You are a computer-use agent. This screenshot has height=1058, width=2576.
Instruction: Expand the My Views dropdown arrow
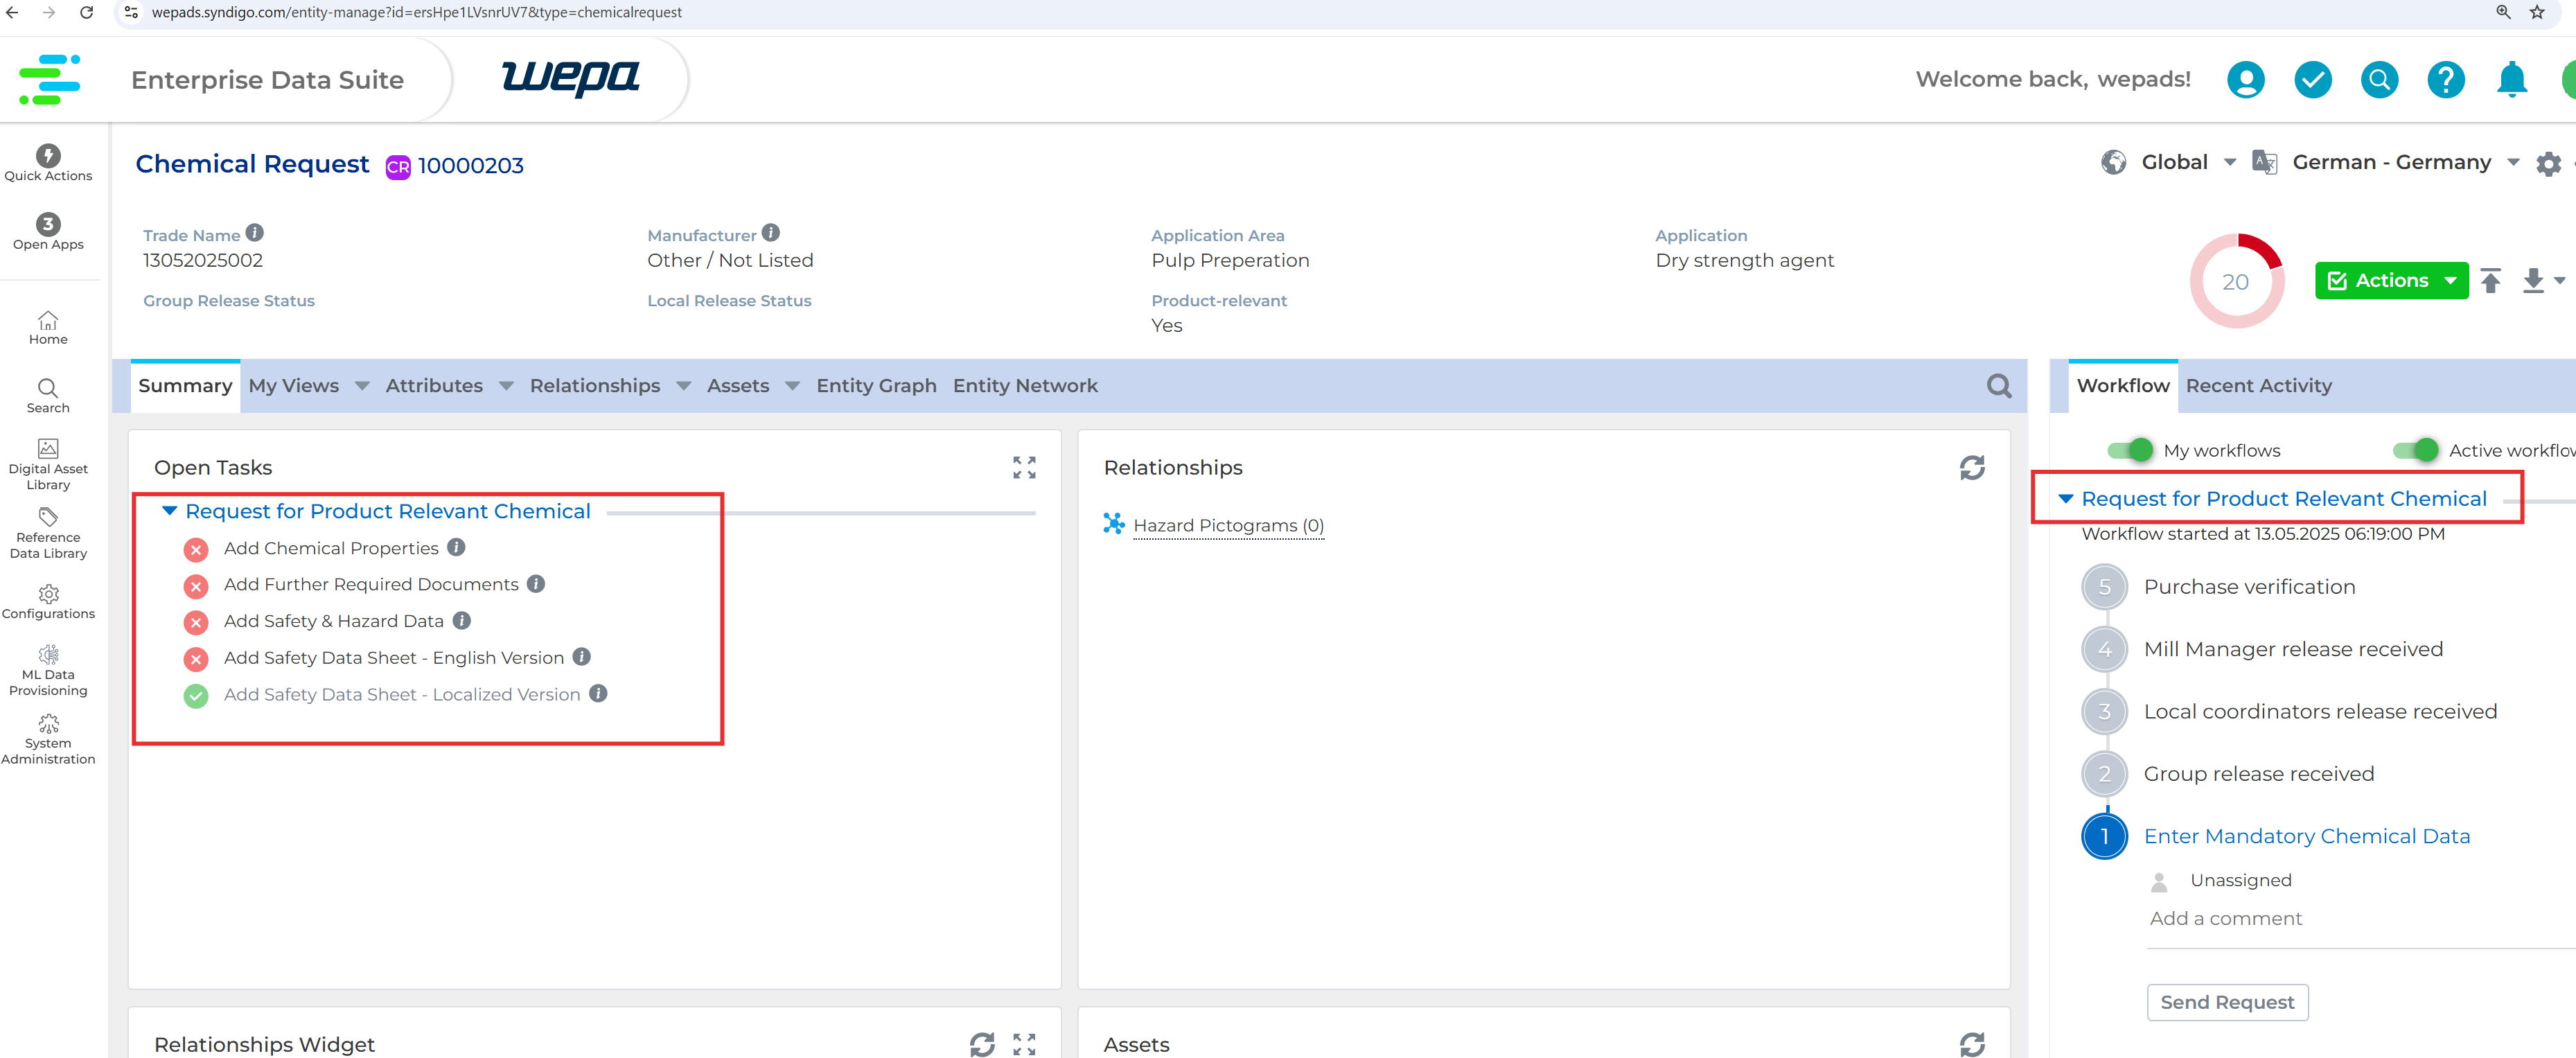pyautogui.click(x=362, y=386)
